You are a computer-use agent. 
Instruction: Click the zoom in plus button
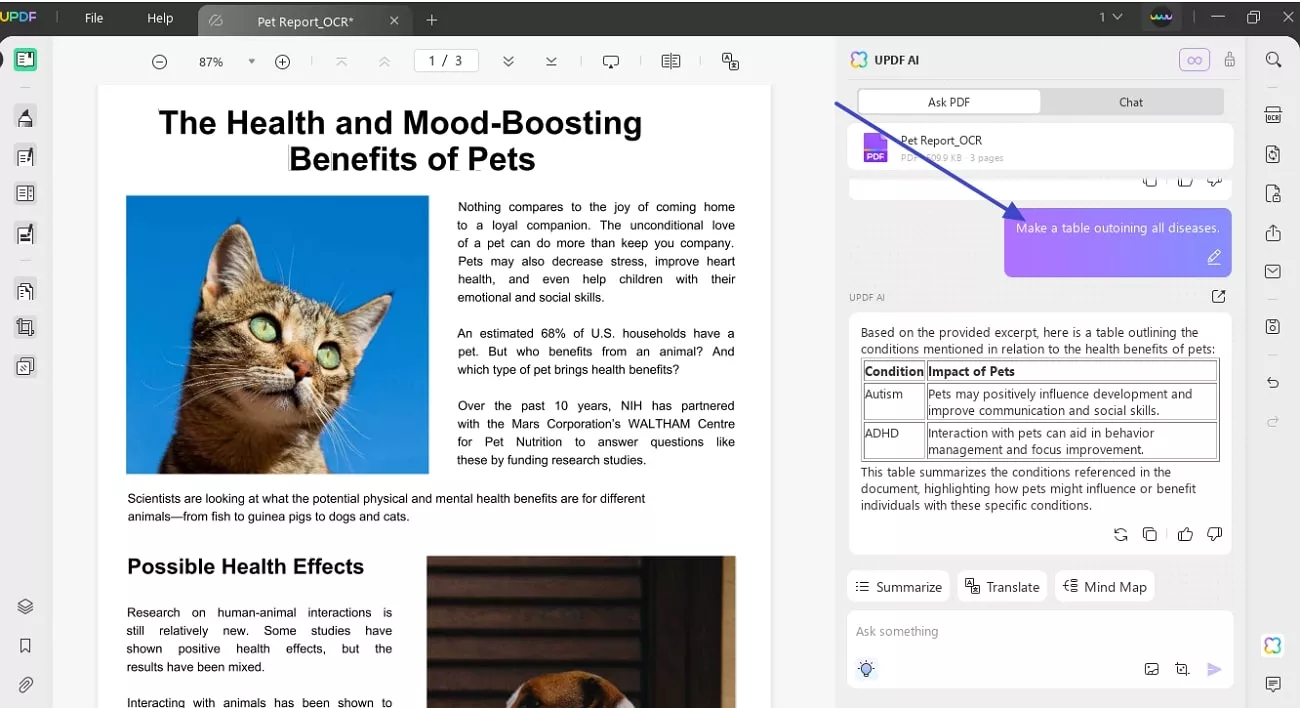[283, 62]
